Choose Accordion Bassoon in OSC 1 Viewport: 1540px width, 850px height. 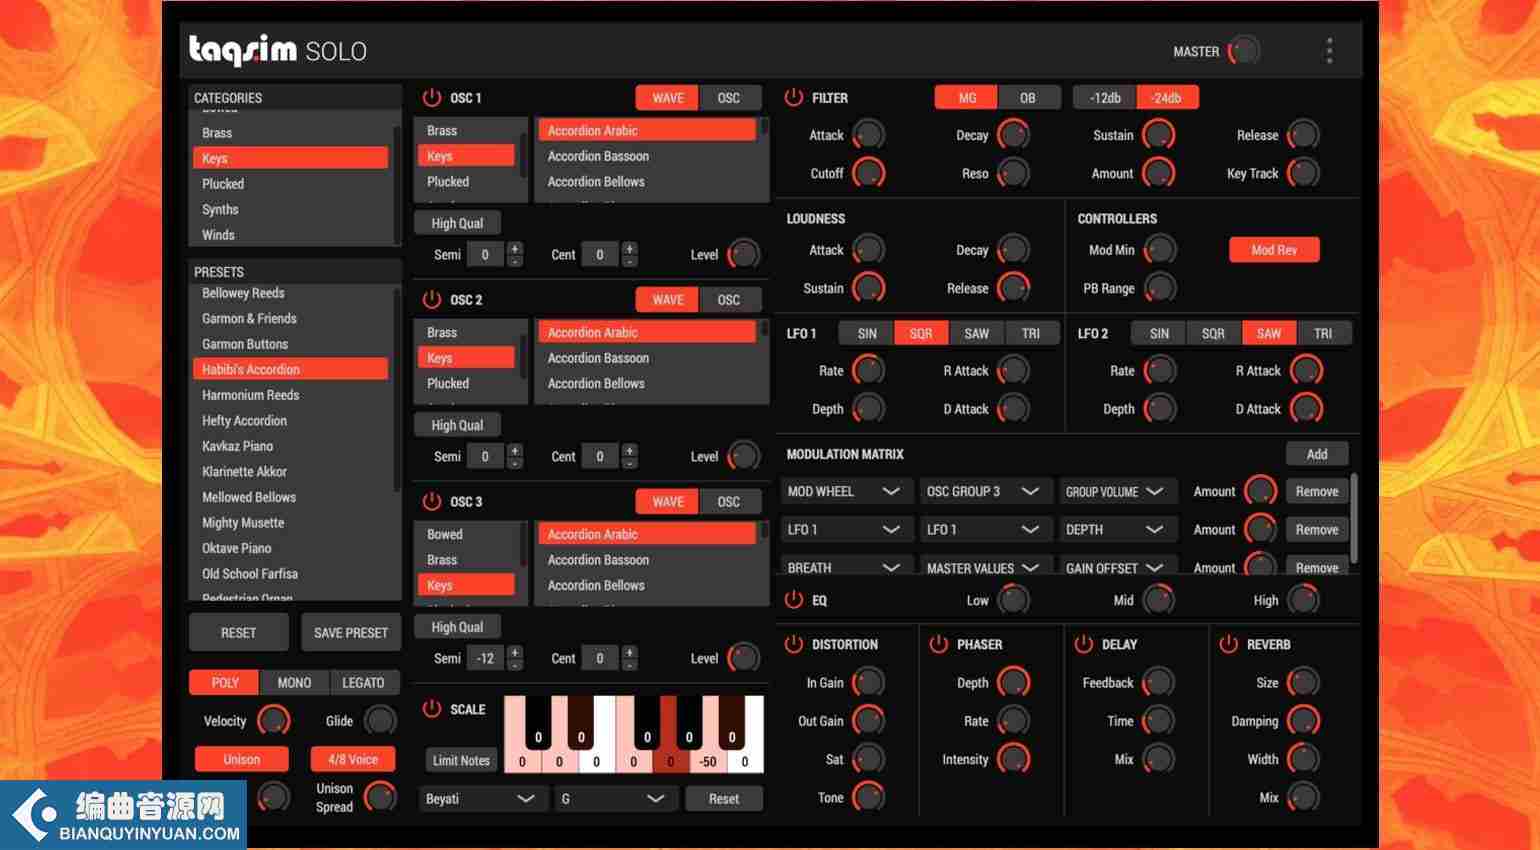point(647,156)
